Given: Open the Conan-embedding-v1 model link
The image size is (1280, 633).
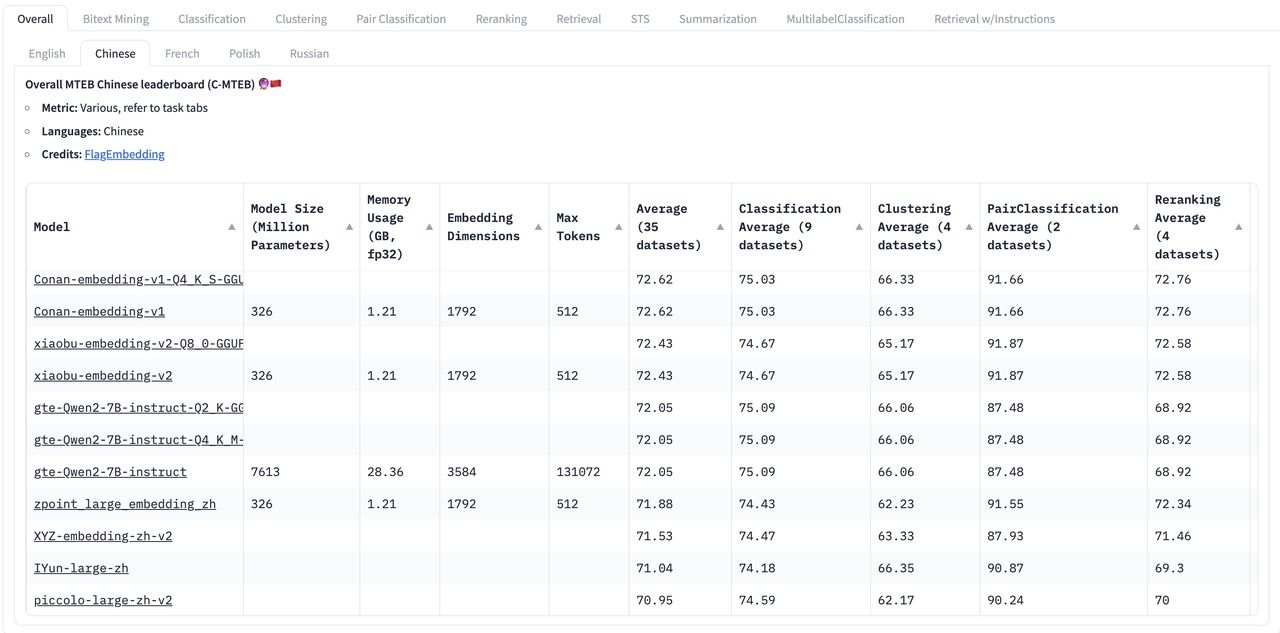Looking at the screenshot, I should (99, 311).
